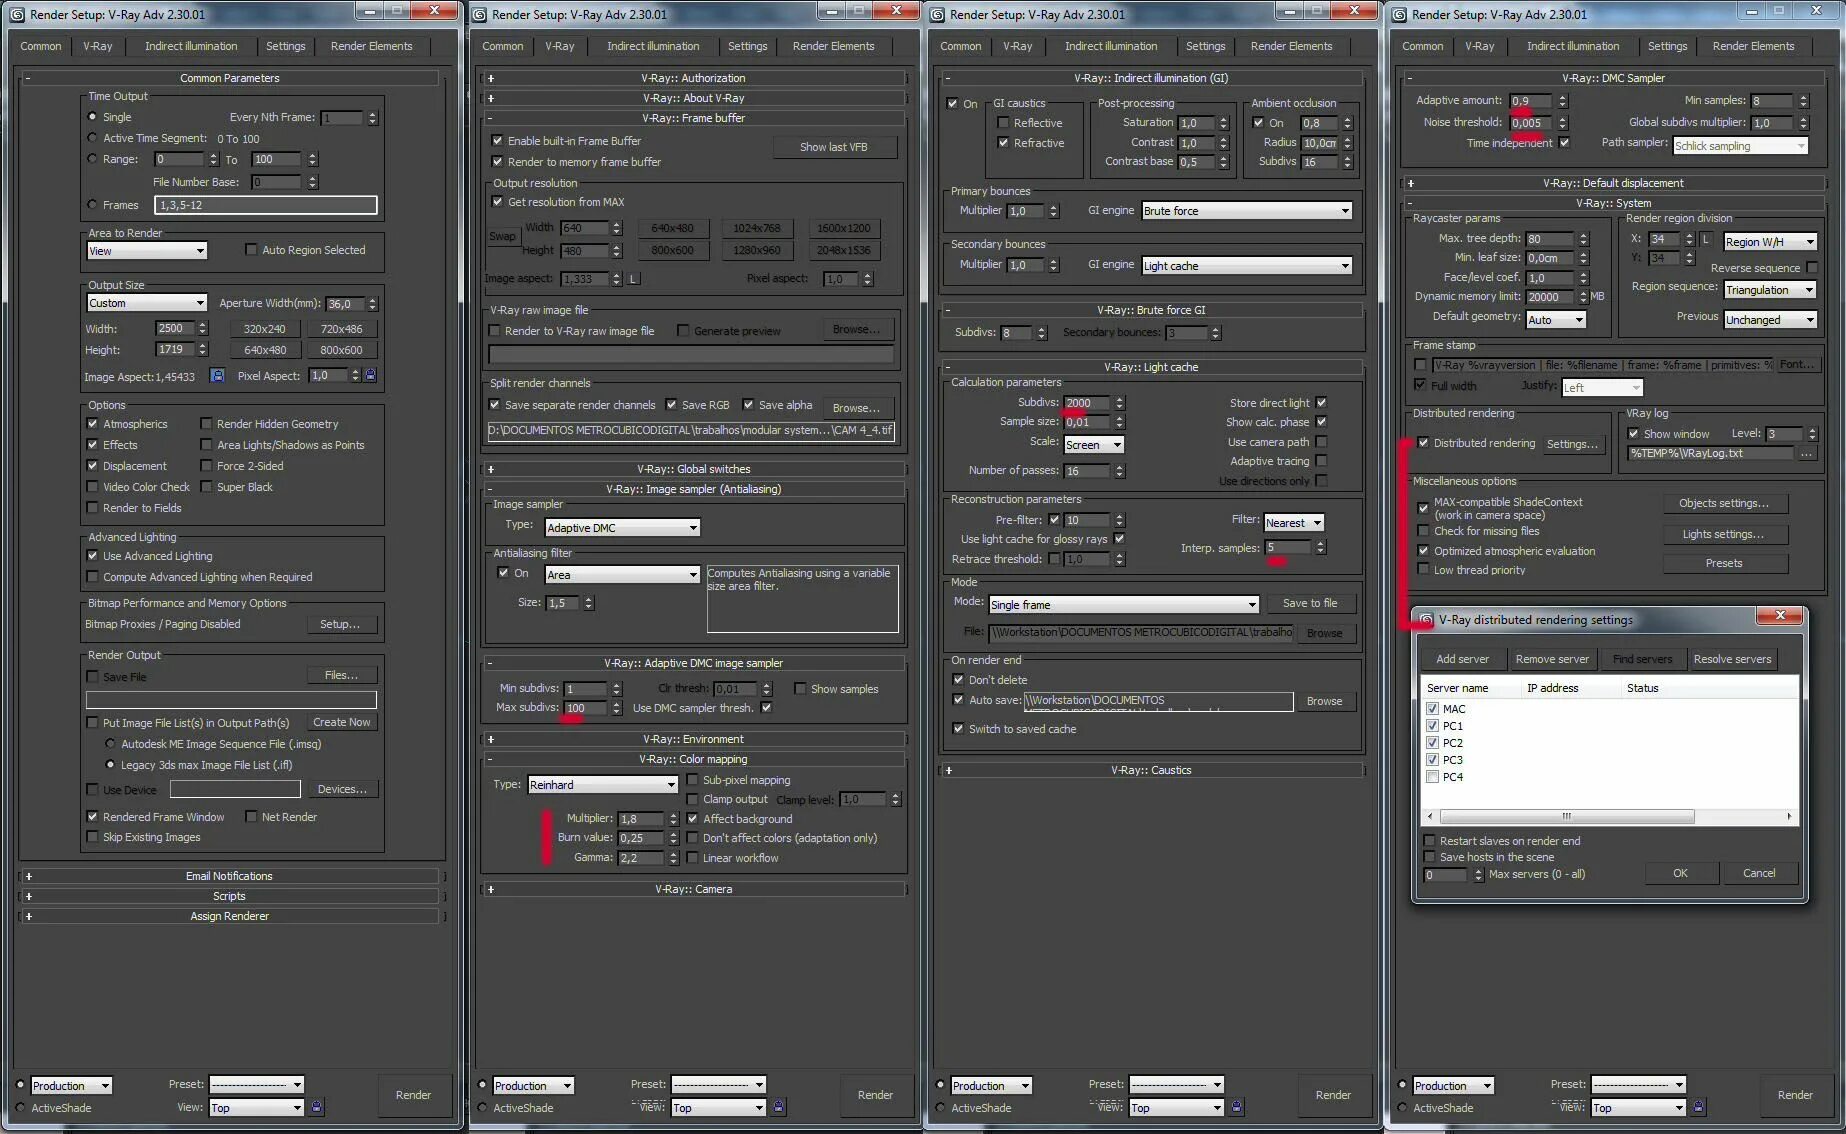
Task: Open the Light cache Mode dropdown
Action: point(1123,605)
